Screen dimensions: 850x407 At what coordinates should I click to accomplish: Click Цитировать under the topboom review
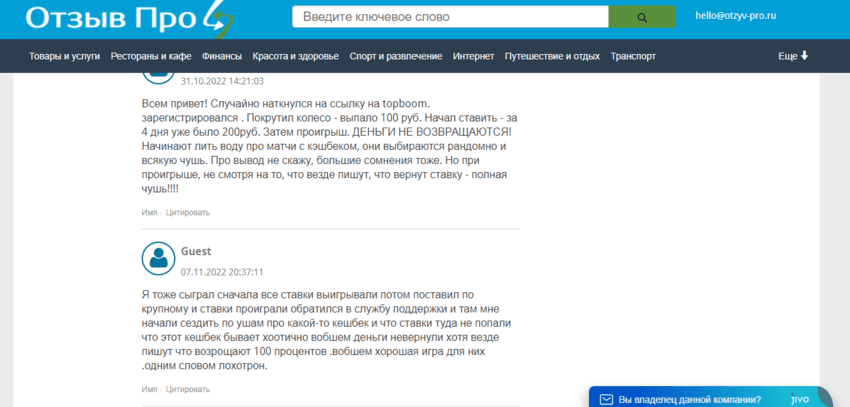coord(188,212)
